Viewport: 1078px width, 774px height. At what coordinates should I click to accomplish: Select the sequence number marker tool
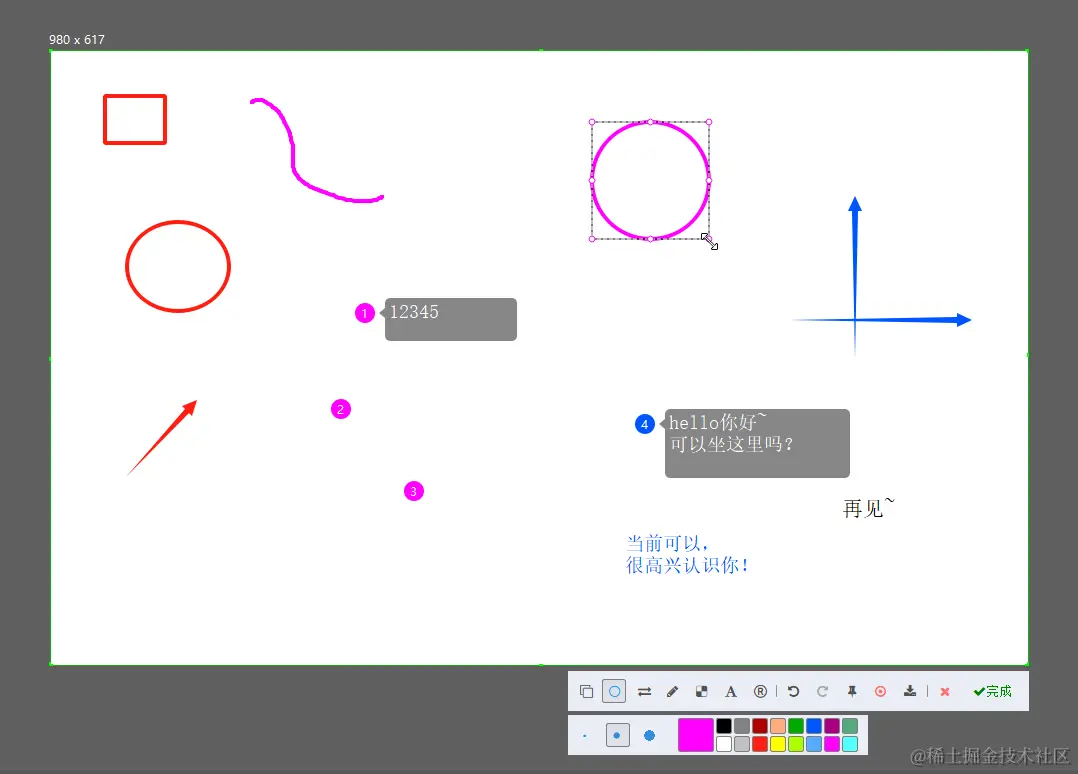click(760, 691)
